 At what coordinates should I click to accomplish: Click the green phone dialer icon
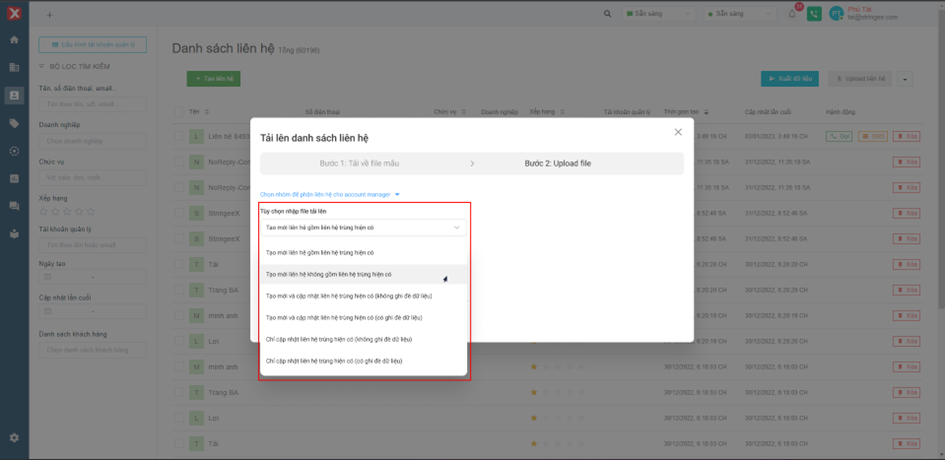(x=814, y=14)
